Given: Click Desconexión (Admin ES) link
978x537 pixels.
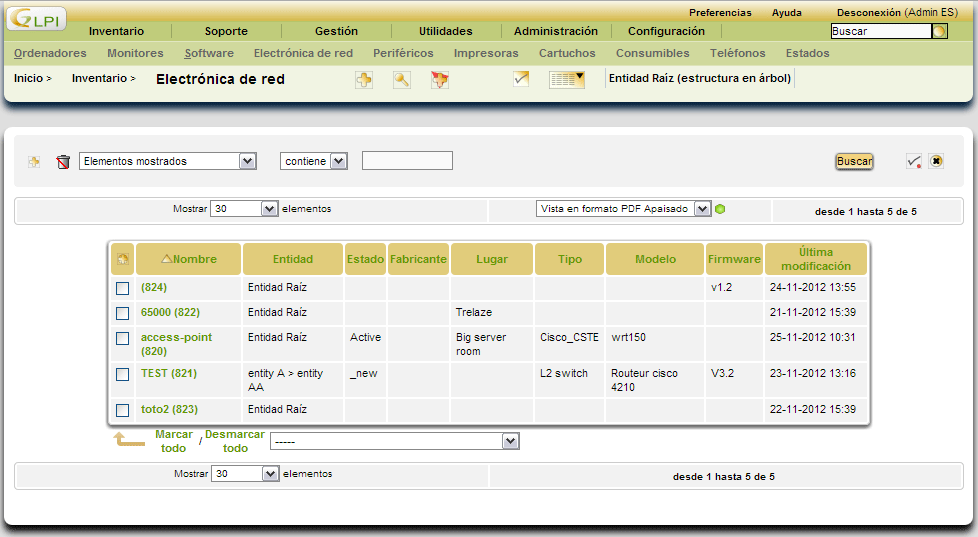Looking at the screenshot, I should click(897, 12).
